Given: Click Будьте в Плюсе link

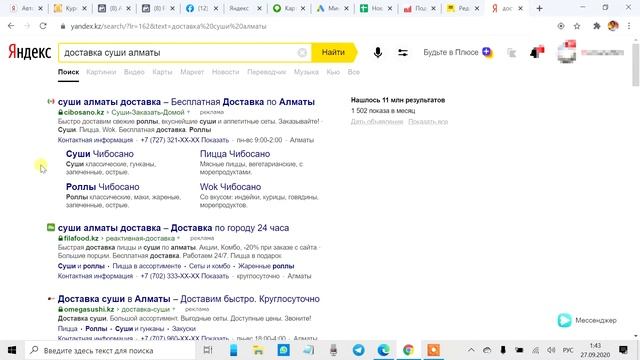Looking at the screenshot, I should tap(451, 52).
